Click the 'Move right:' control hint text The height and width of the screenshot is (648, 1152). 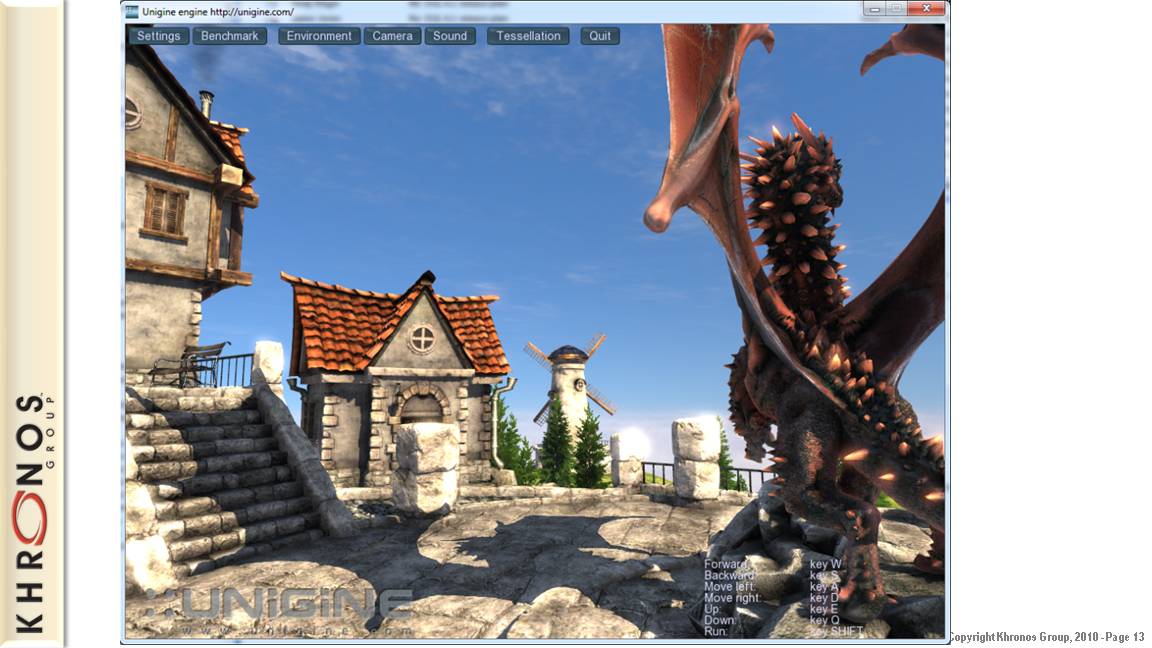[x=732, y=598]
